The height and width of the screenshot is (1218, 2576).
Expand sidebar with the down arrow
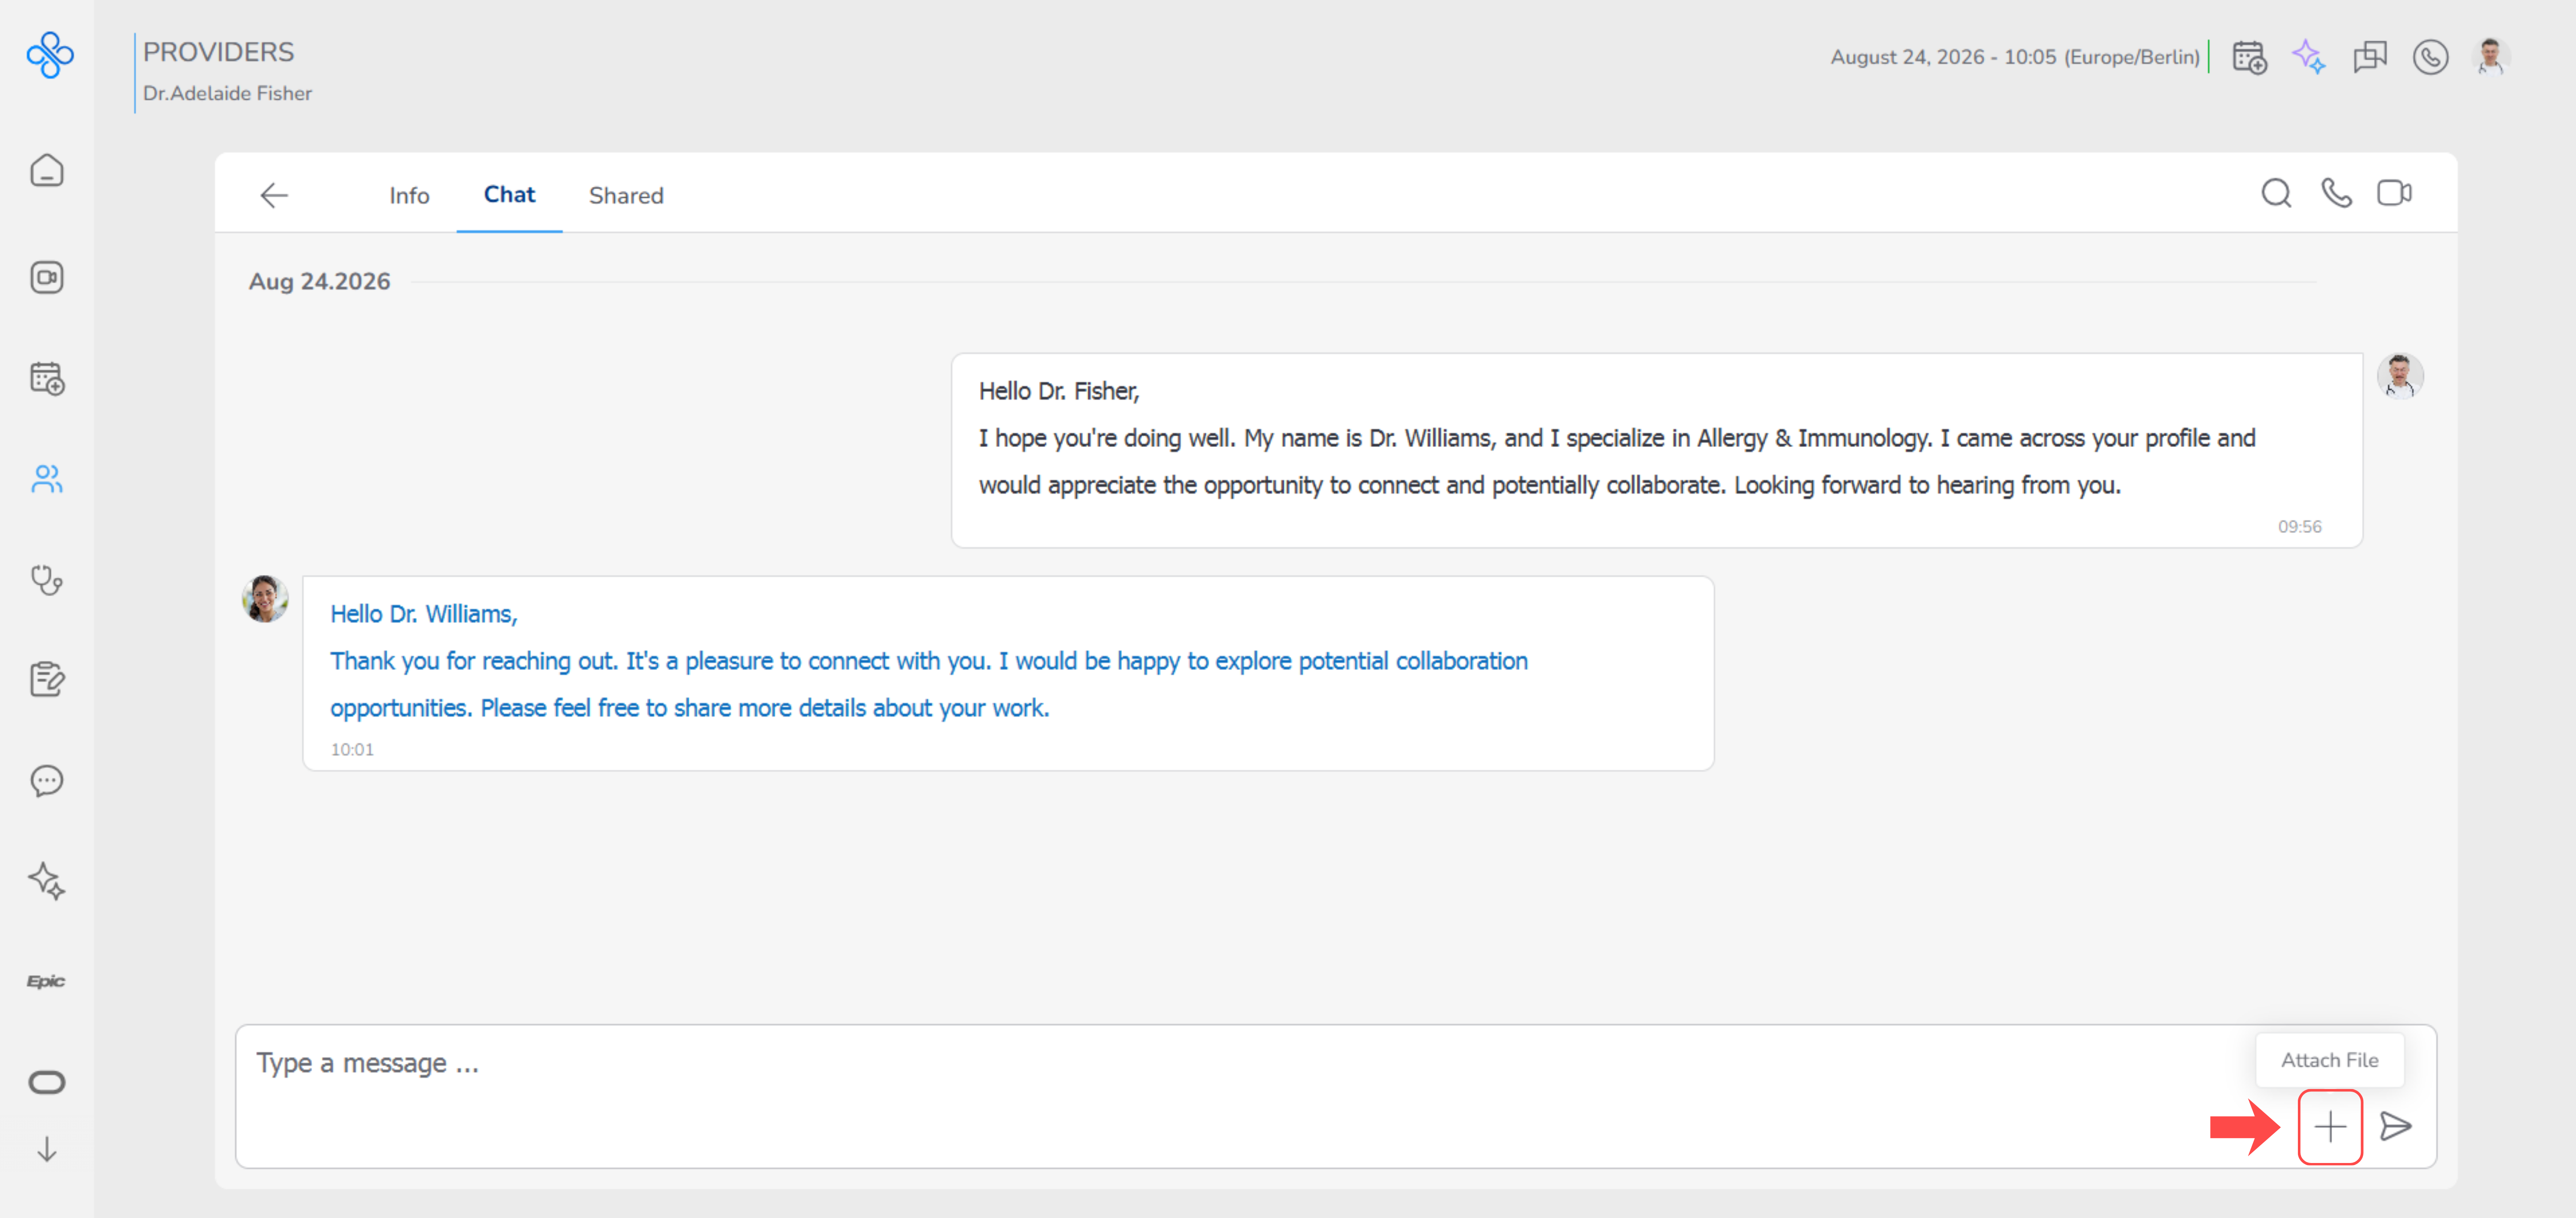[x=47, y=1149]
